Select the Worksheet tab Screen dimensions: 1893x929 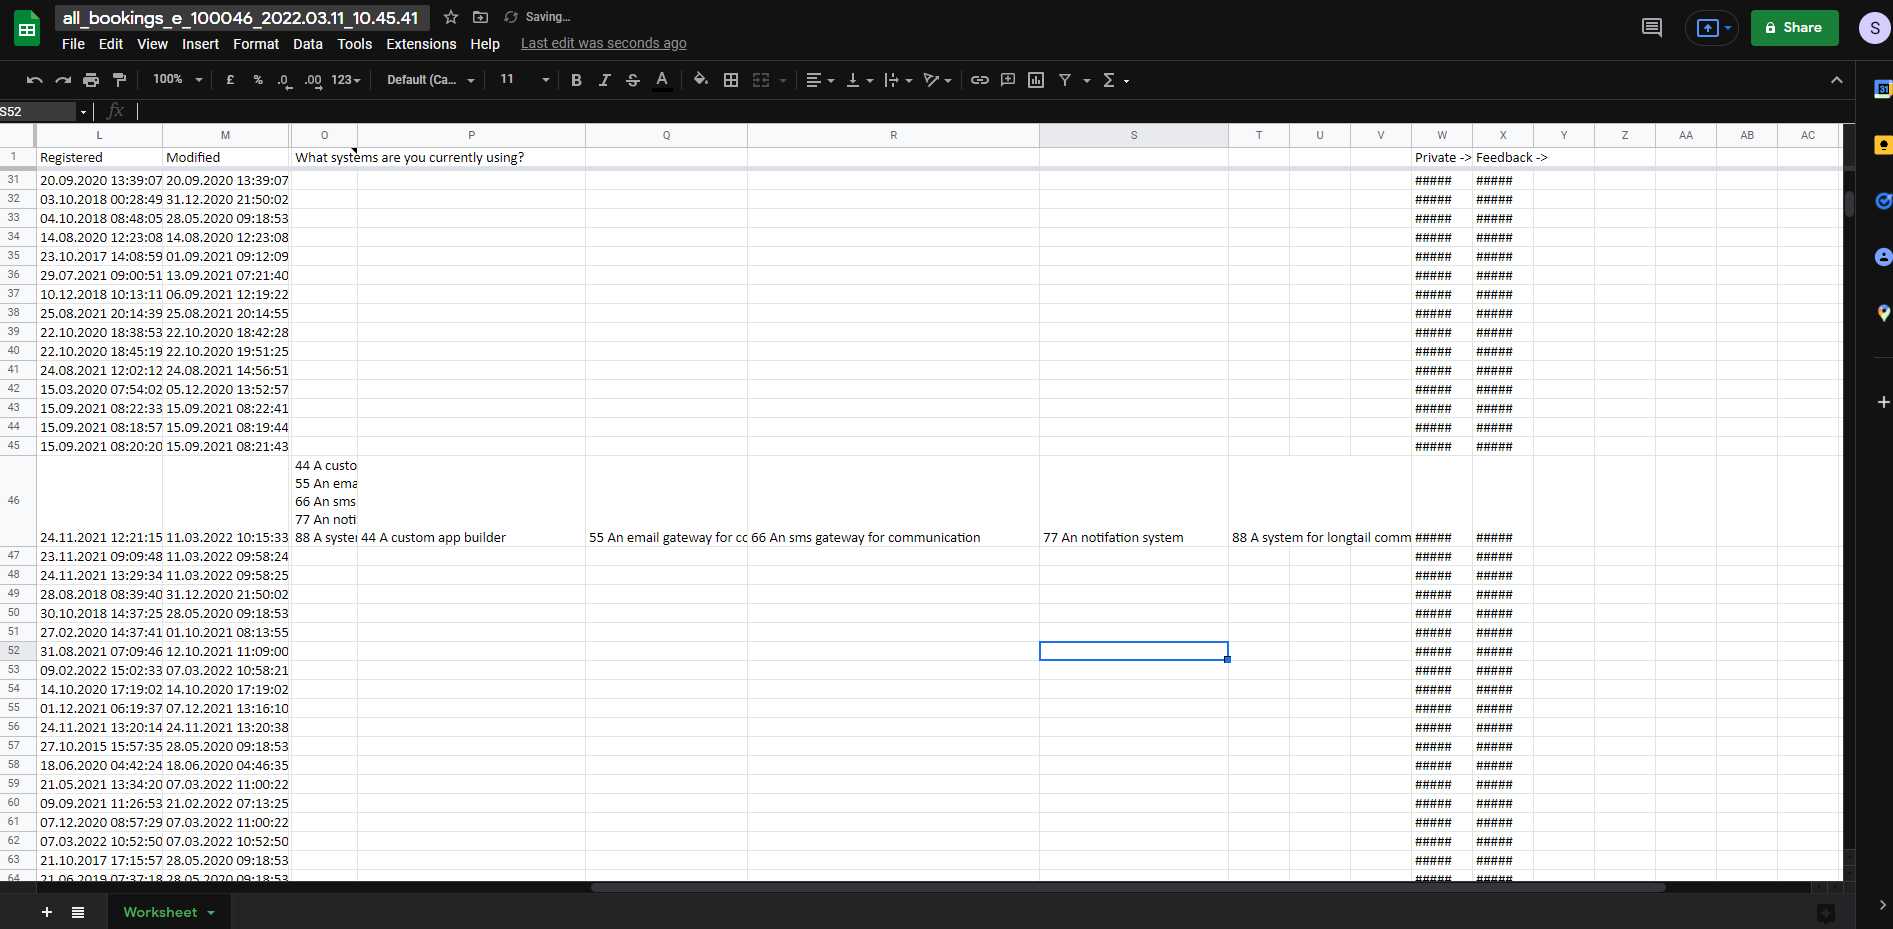168,912
